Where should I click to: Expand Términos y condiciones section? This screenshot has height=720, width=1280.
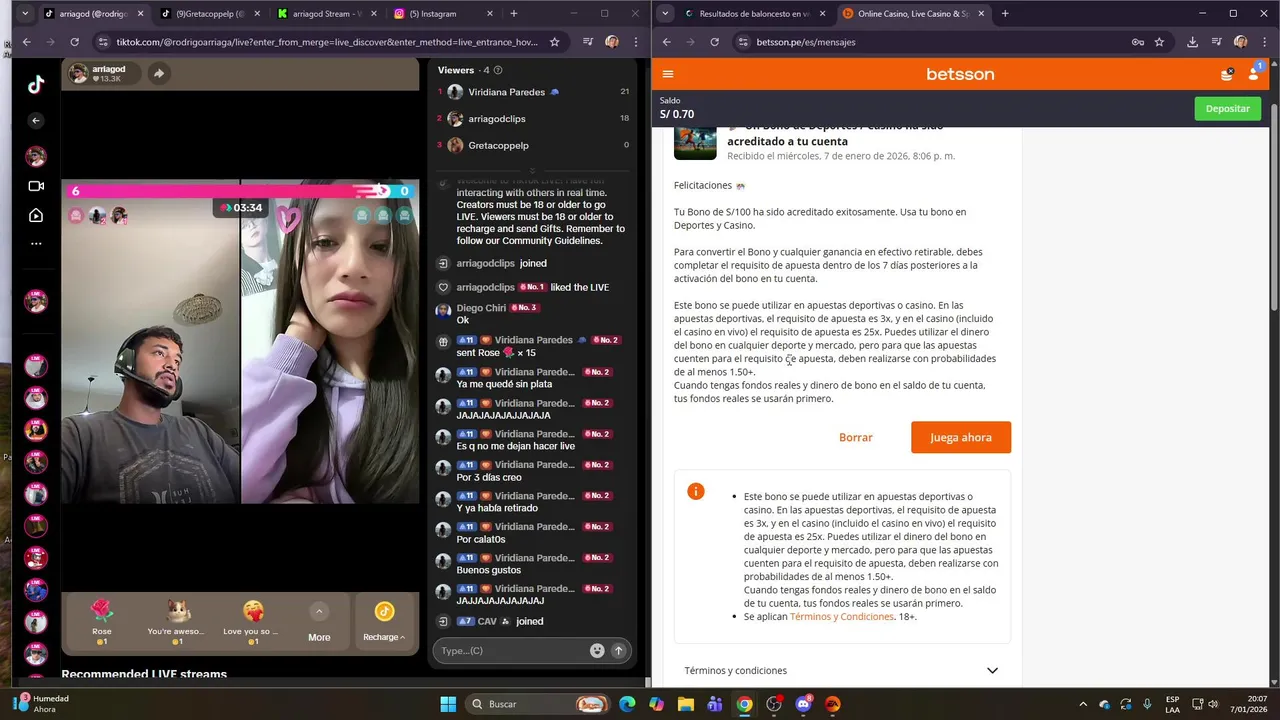[842, 670]
